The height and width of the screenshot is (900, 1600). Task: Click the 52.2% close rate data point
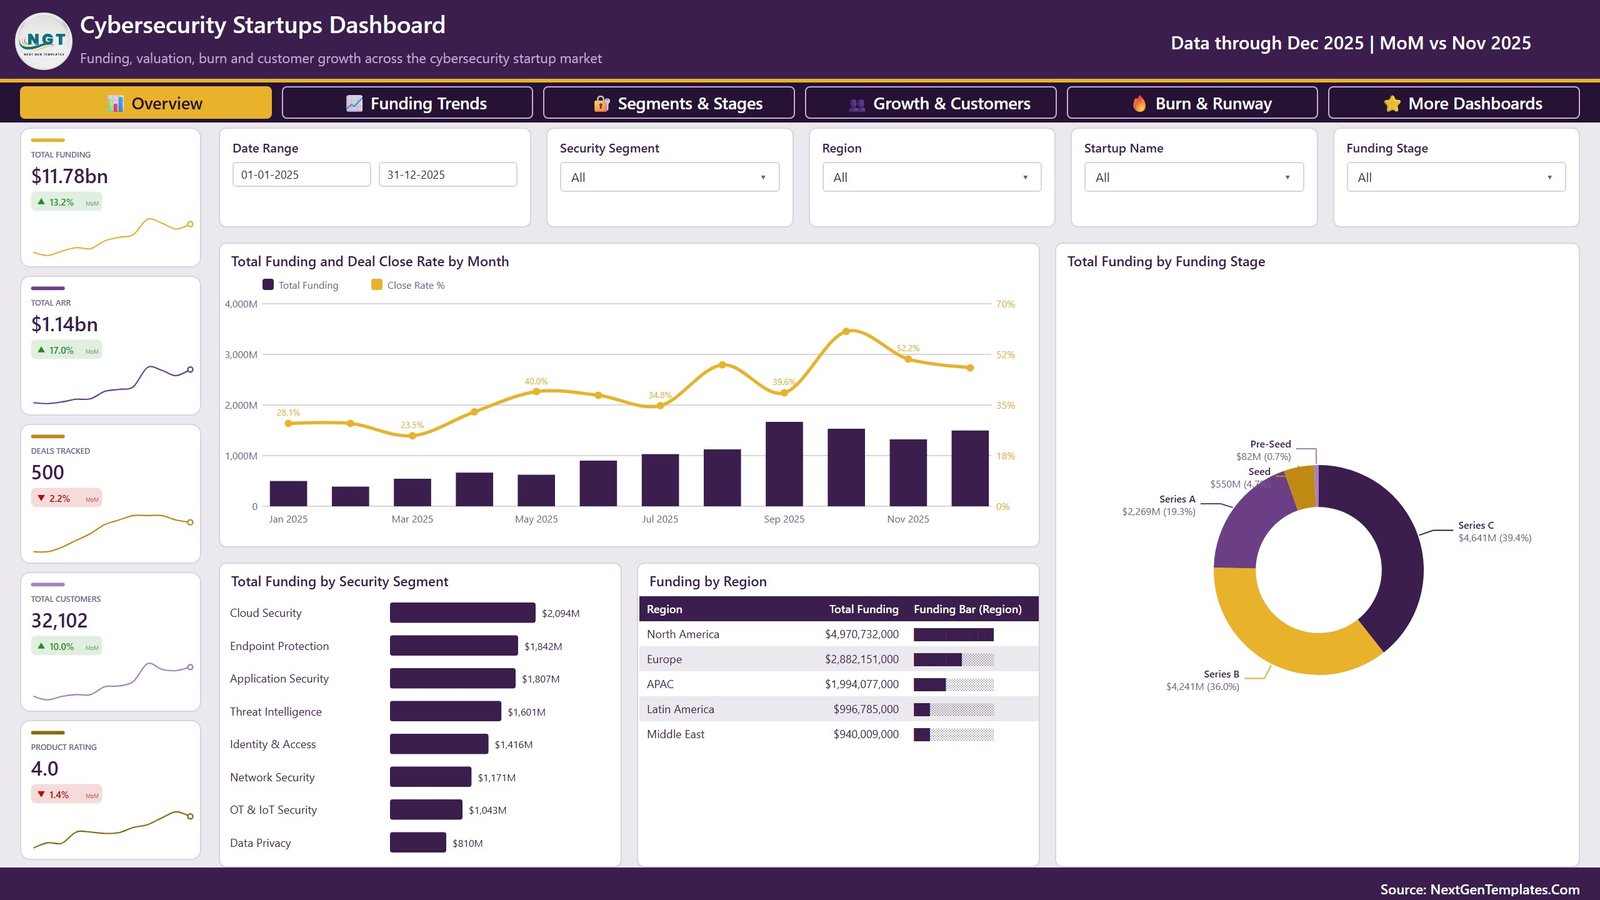[x=908, y=359]
